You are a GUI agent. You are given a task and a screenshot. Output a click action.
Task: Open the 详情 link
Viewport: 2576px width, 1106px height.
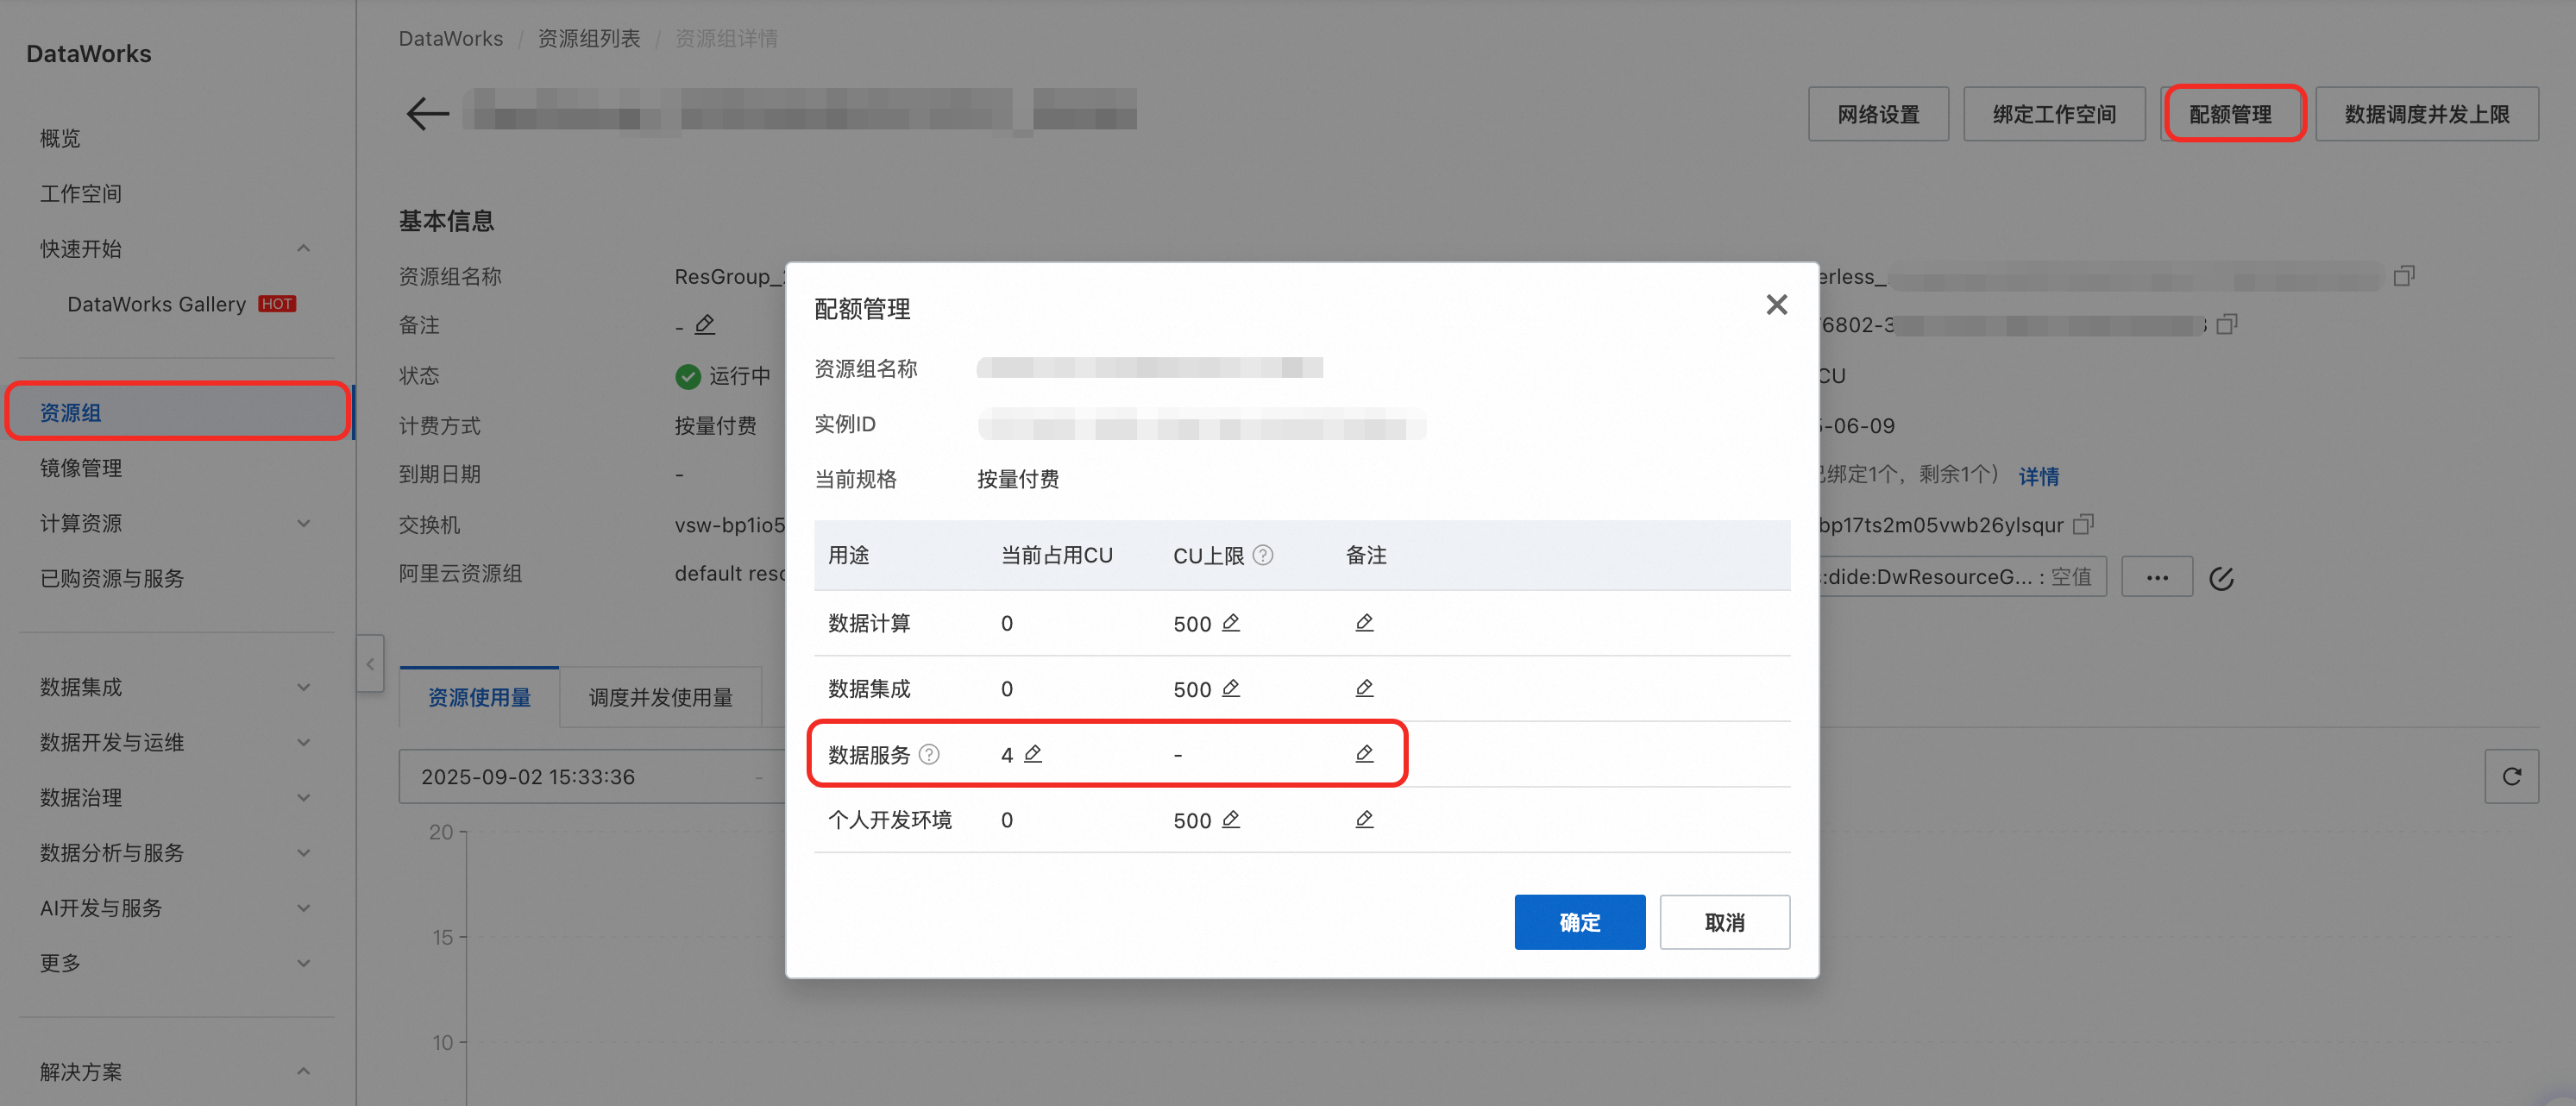2038,475
